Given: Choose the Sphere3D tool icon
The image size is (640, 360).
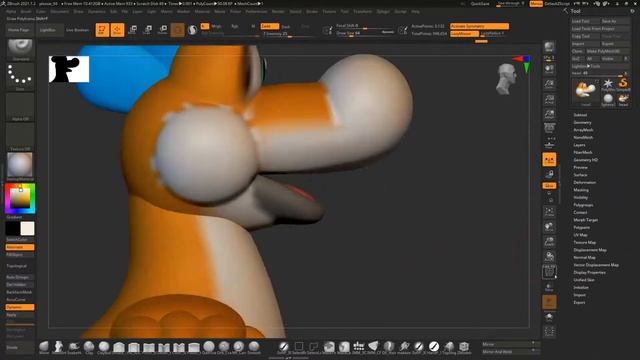Looking at the screenshot, I should coord(608,100).
